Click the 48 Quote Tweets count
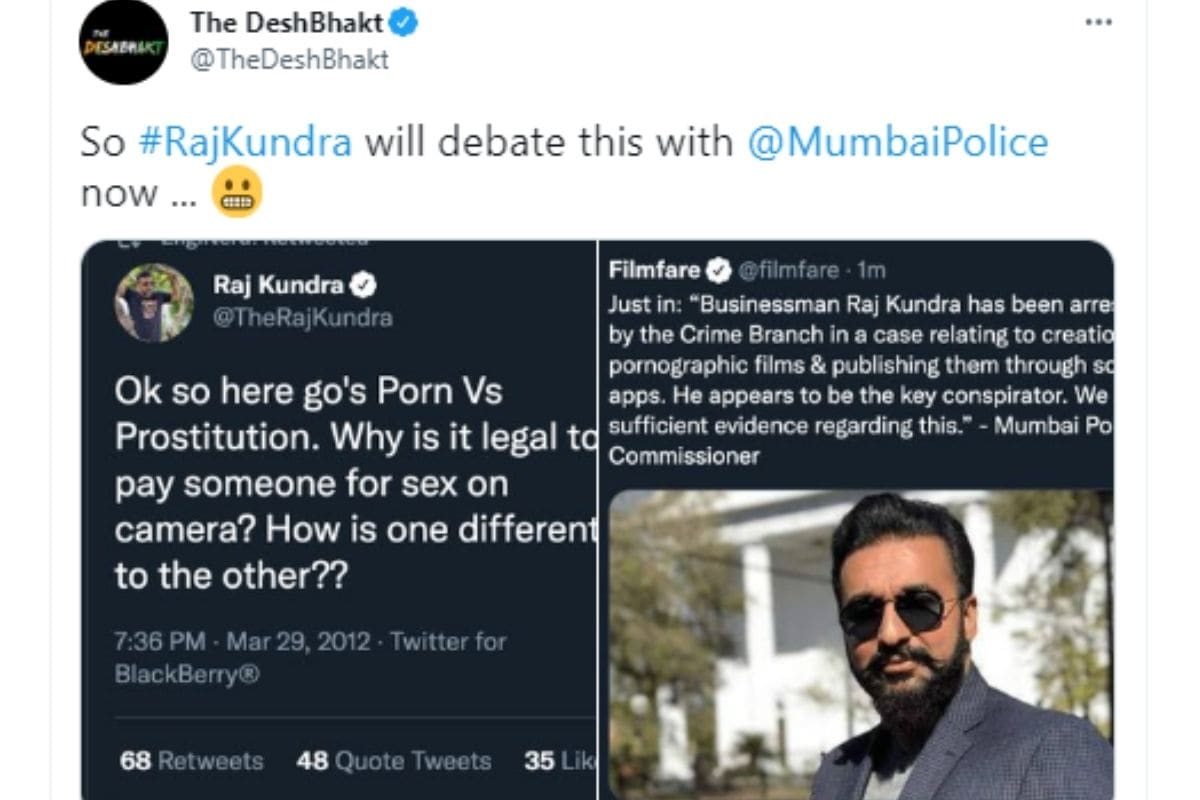 point(394,761)
